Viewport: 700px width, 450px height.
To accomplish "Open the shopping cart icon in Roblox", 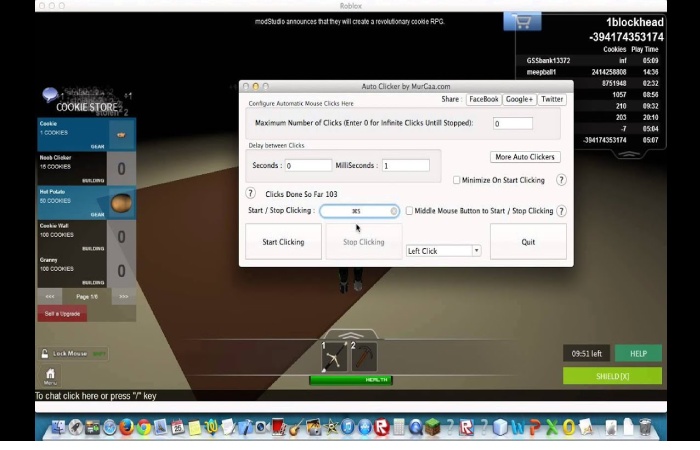I will (522, 21).
